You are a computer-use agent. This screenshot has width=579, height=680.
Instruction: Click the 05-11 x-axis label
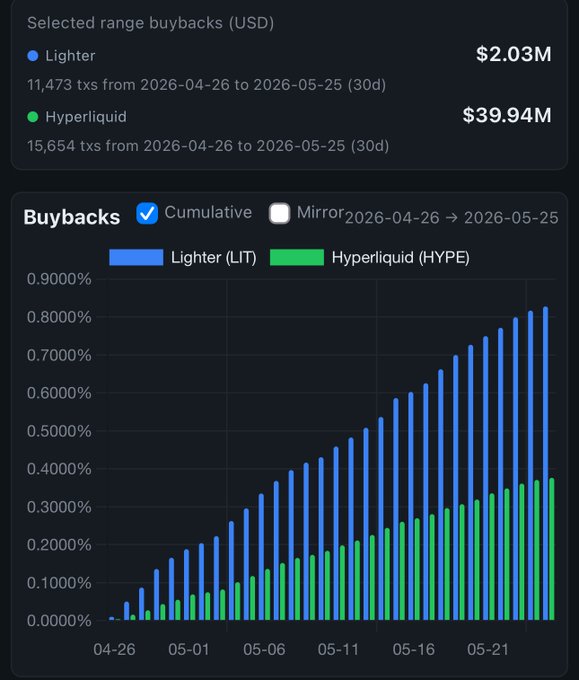click(338, 650)
